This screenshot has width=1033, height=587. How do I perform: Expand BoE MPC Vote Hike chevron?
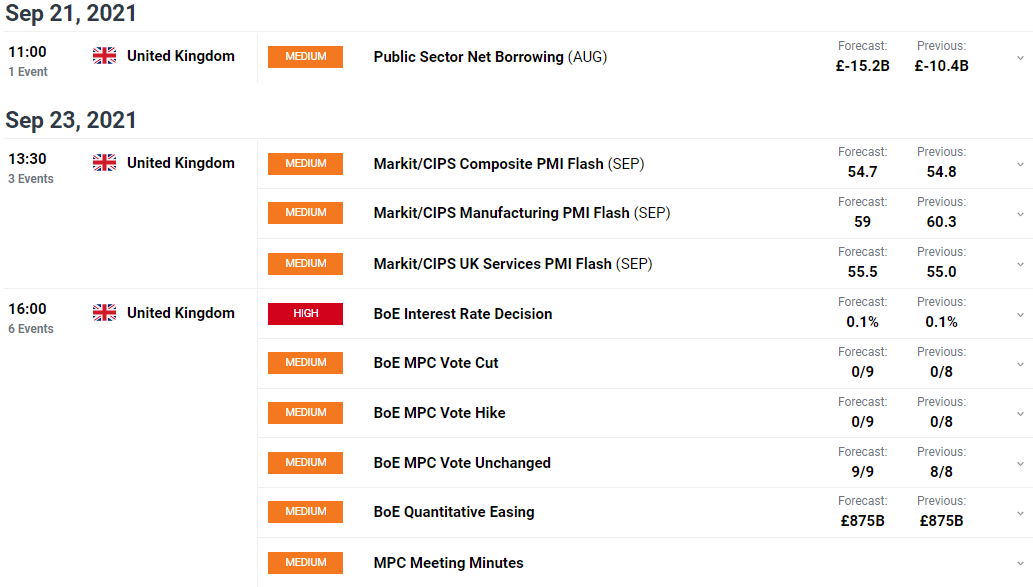pos(1020,414)
